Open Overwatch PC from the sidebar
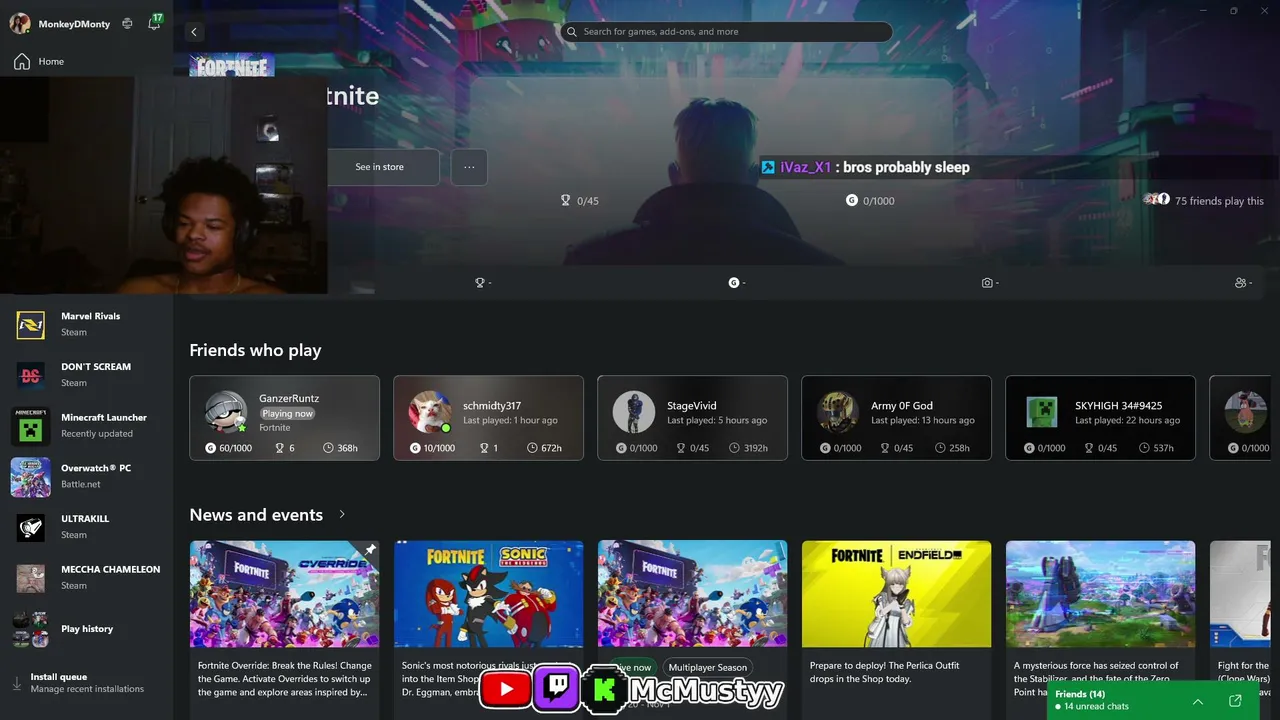 (86, 476)
